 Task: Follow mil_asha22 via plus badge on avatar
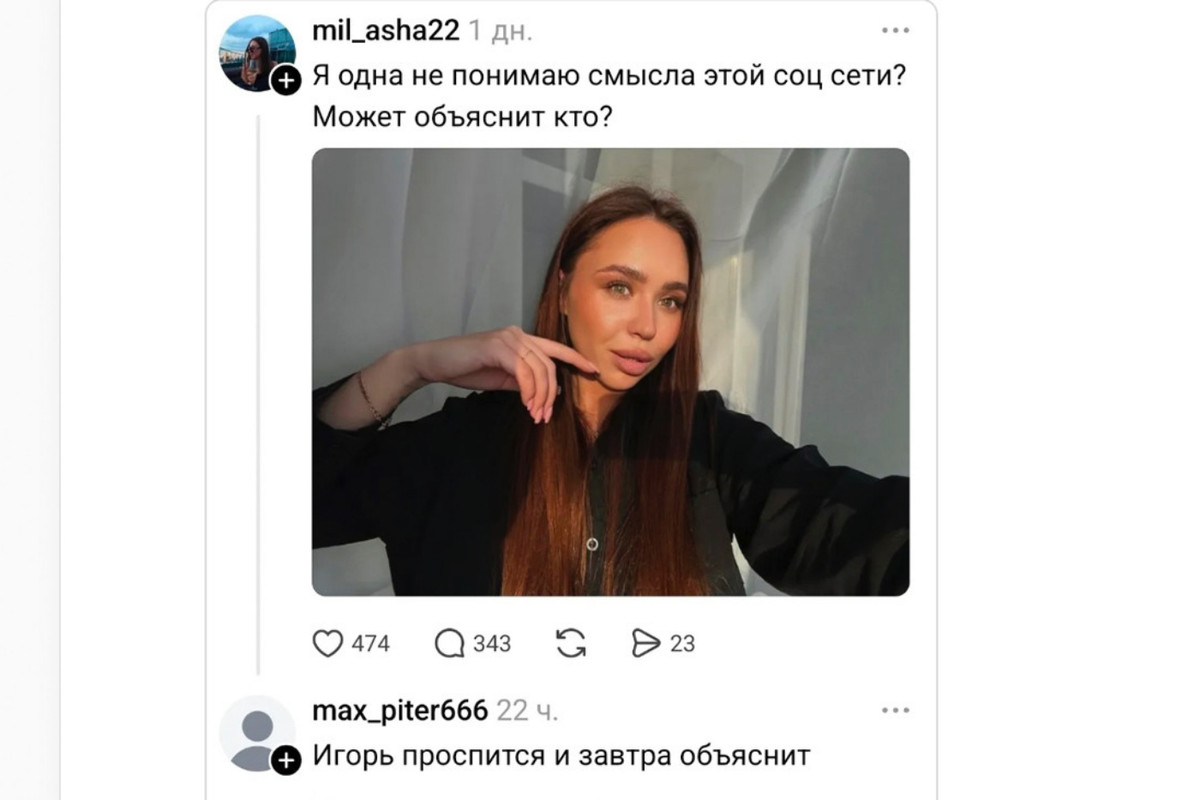pyautogui.click(x=287, y=80)
